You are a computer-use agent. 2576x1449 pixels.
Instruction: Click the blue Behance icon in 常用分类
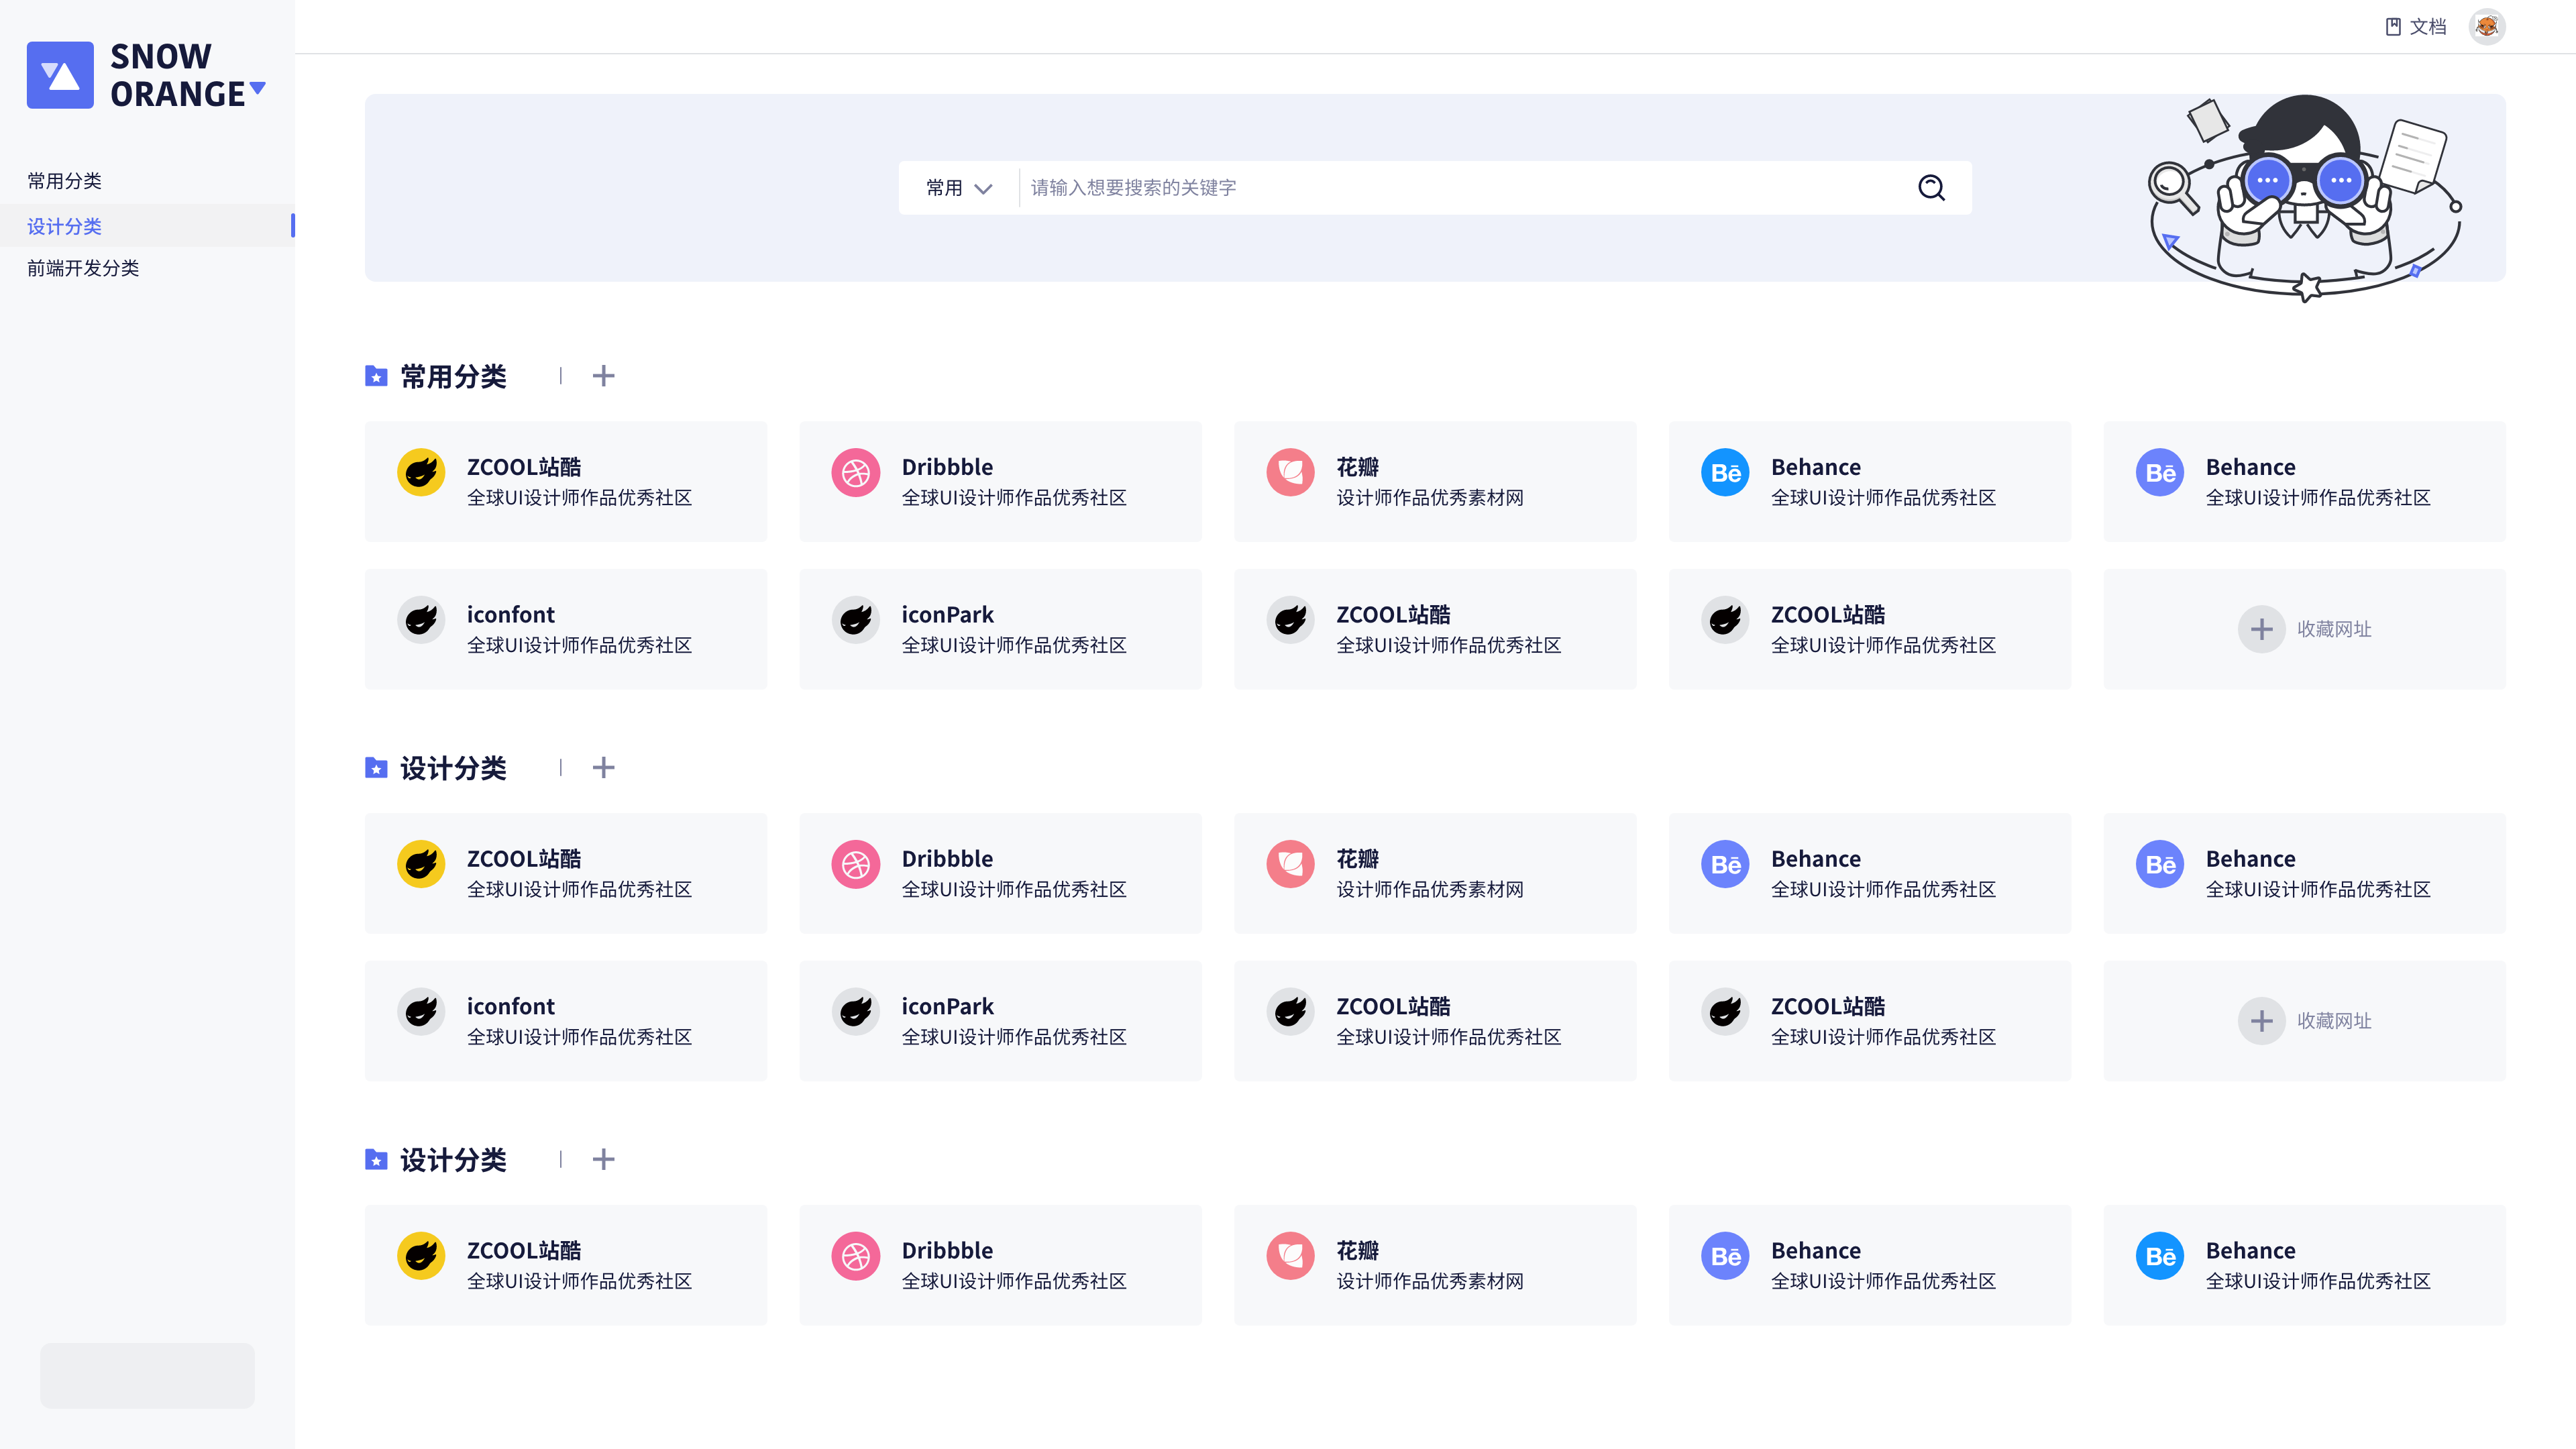1725,472
